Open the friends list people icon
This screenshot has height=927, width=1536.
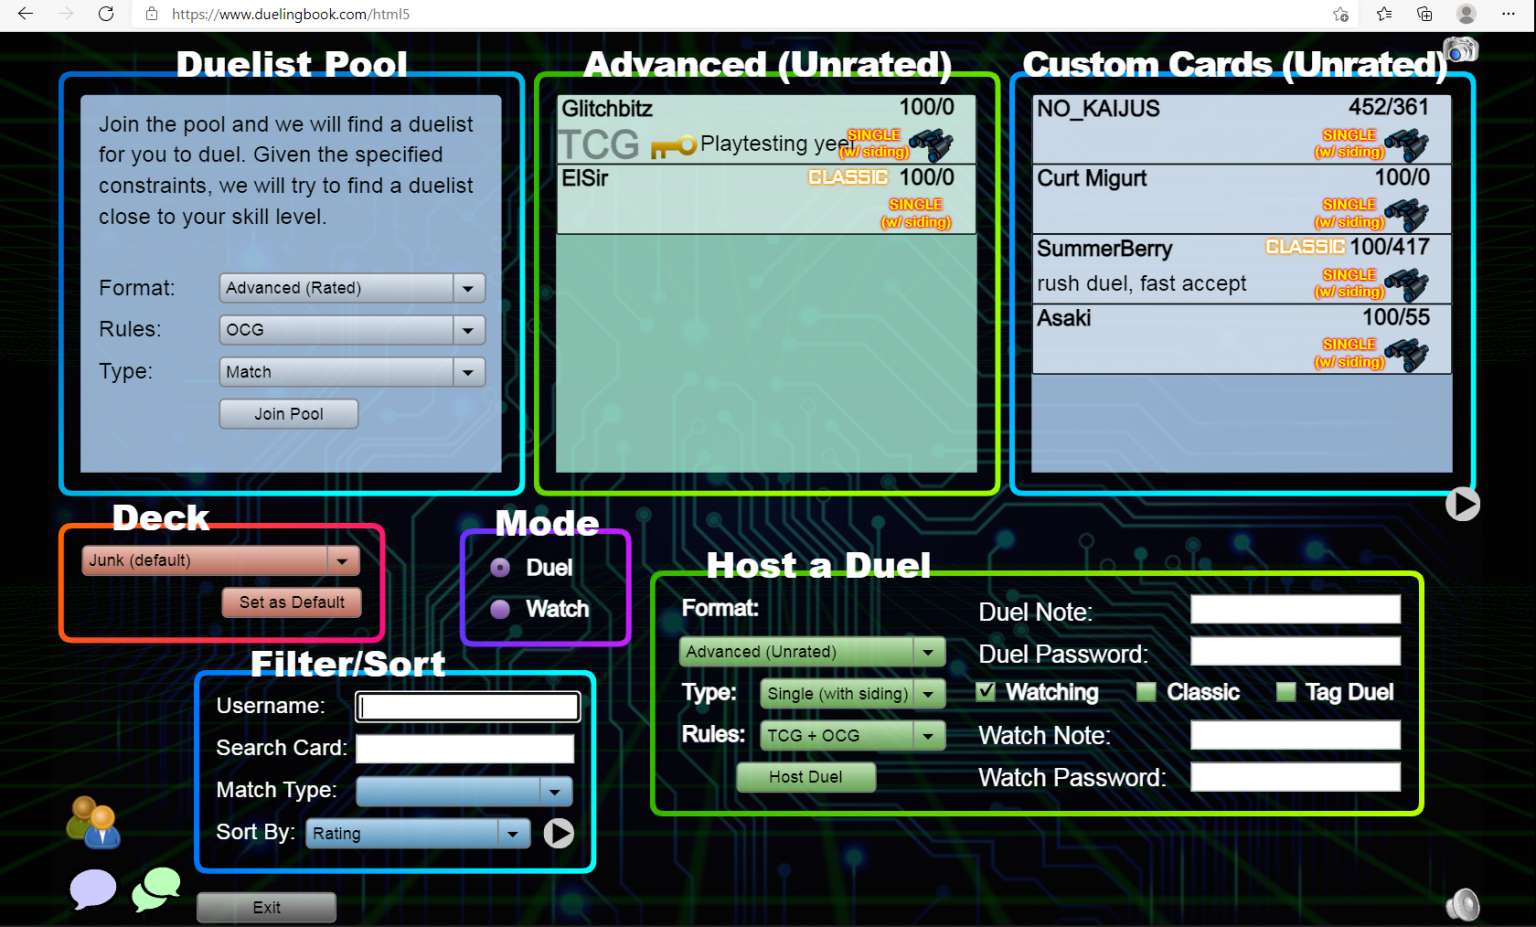(x=93, y=822)
